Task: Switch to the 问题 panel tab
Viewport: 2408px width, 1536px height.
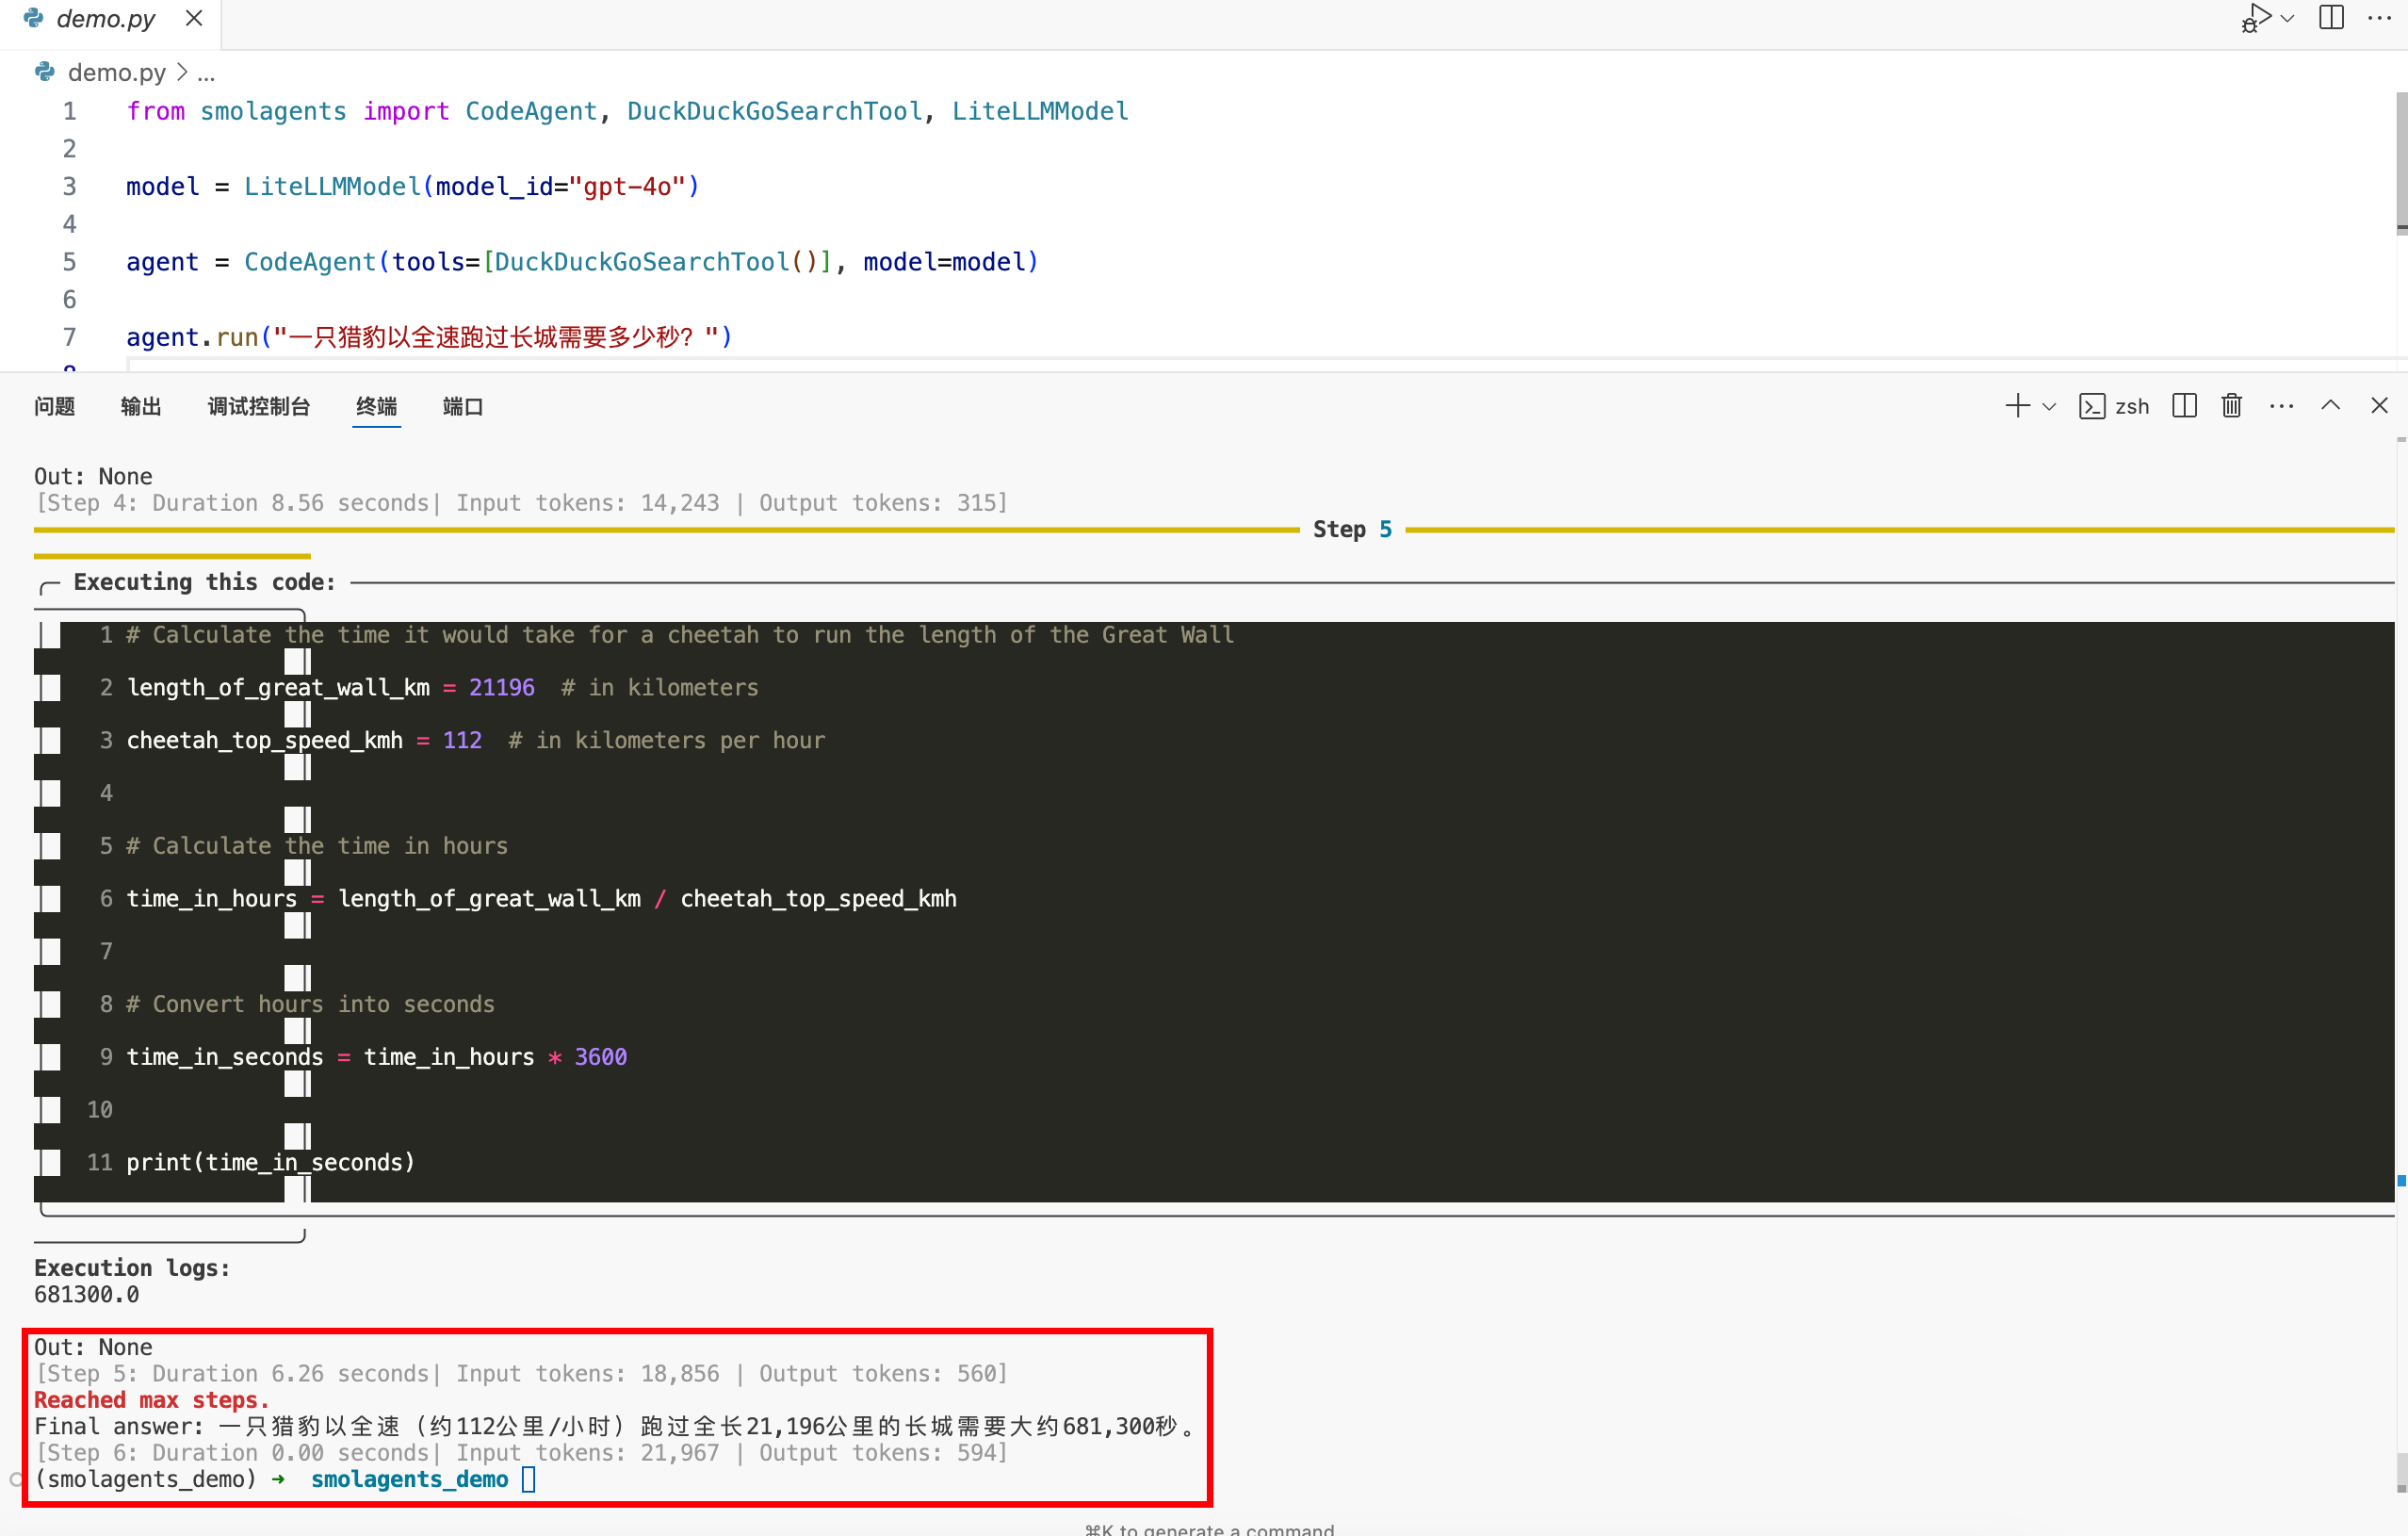Action: coord(54,406)
